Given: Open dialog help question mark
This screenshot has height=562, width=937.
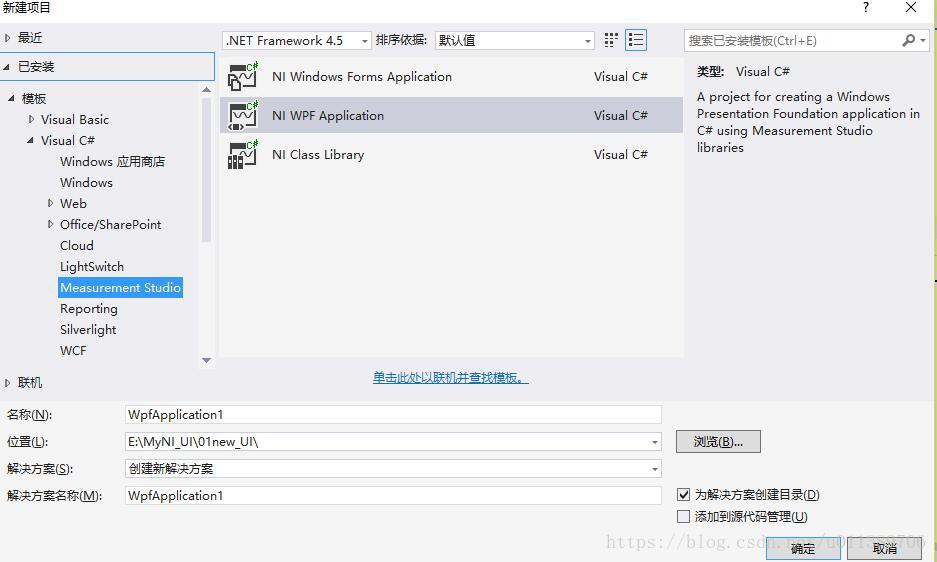Looking at the screenshot, I should [x=866, y=7].
